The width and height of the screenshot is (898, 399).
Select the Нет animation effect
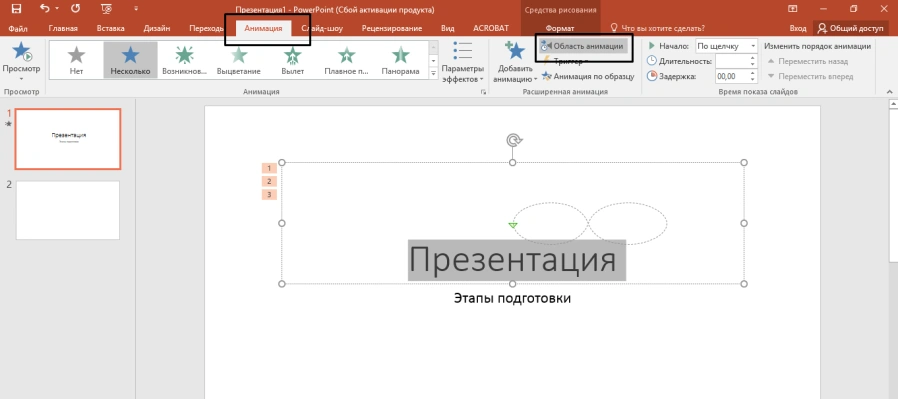pos(76,60)
